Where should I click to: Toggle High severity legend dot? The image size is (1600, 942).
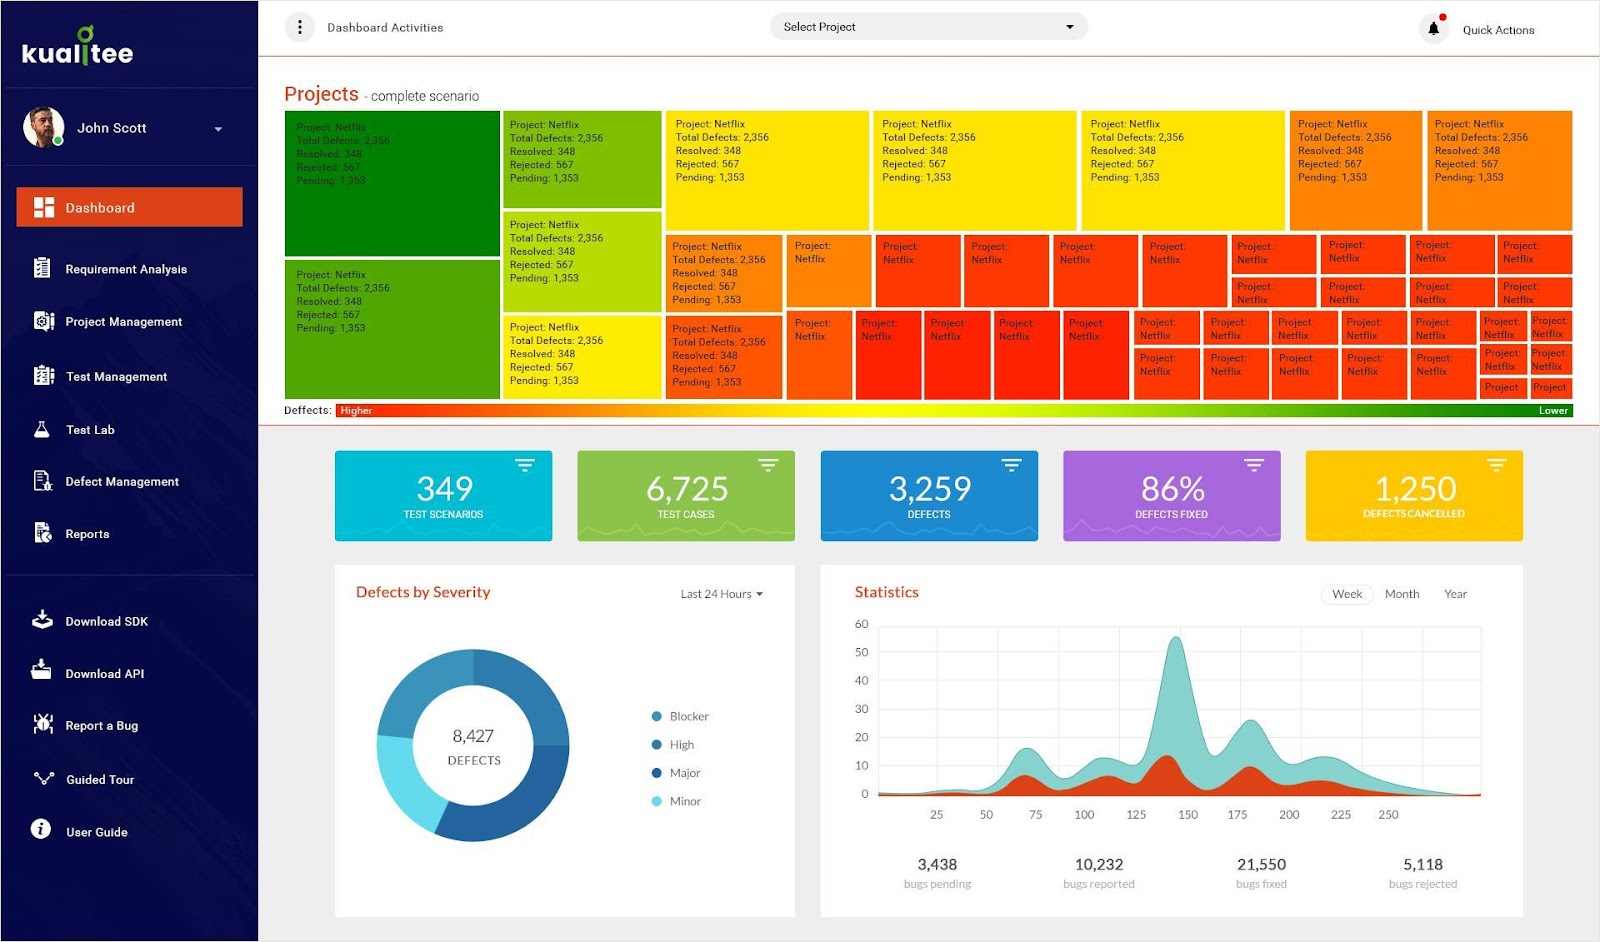point(657,744)
